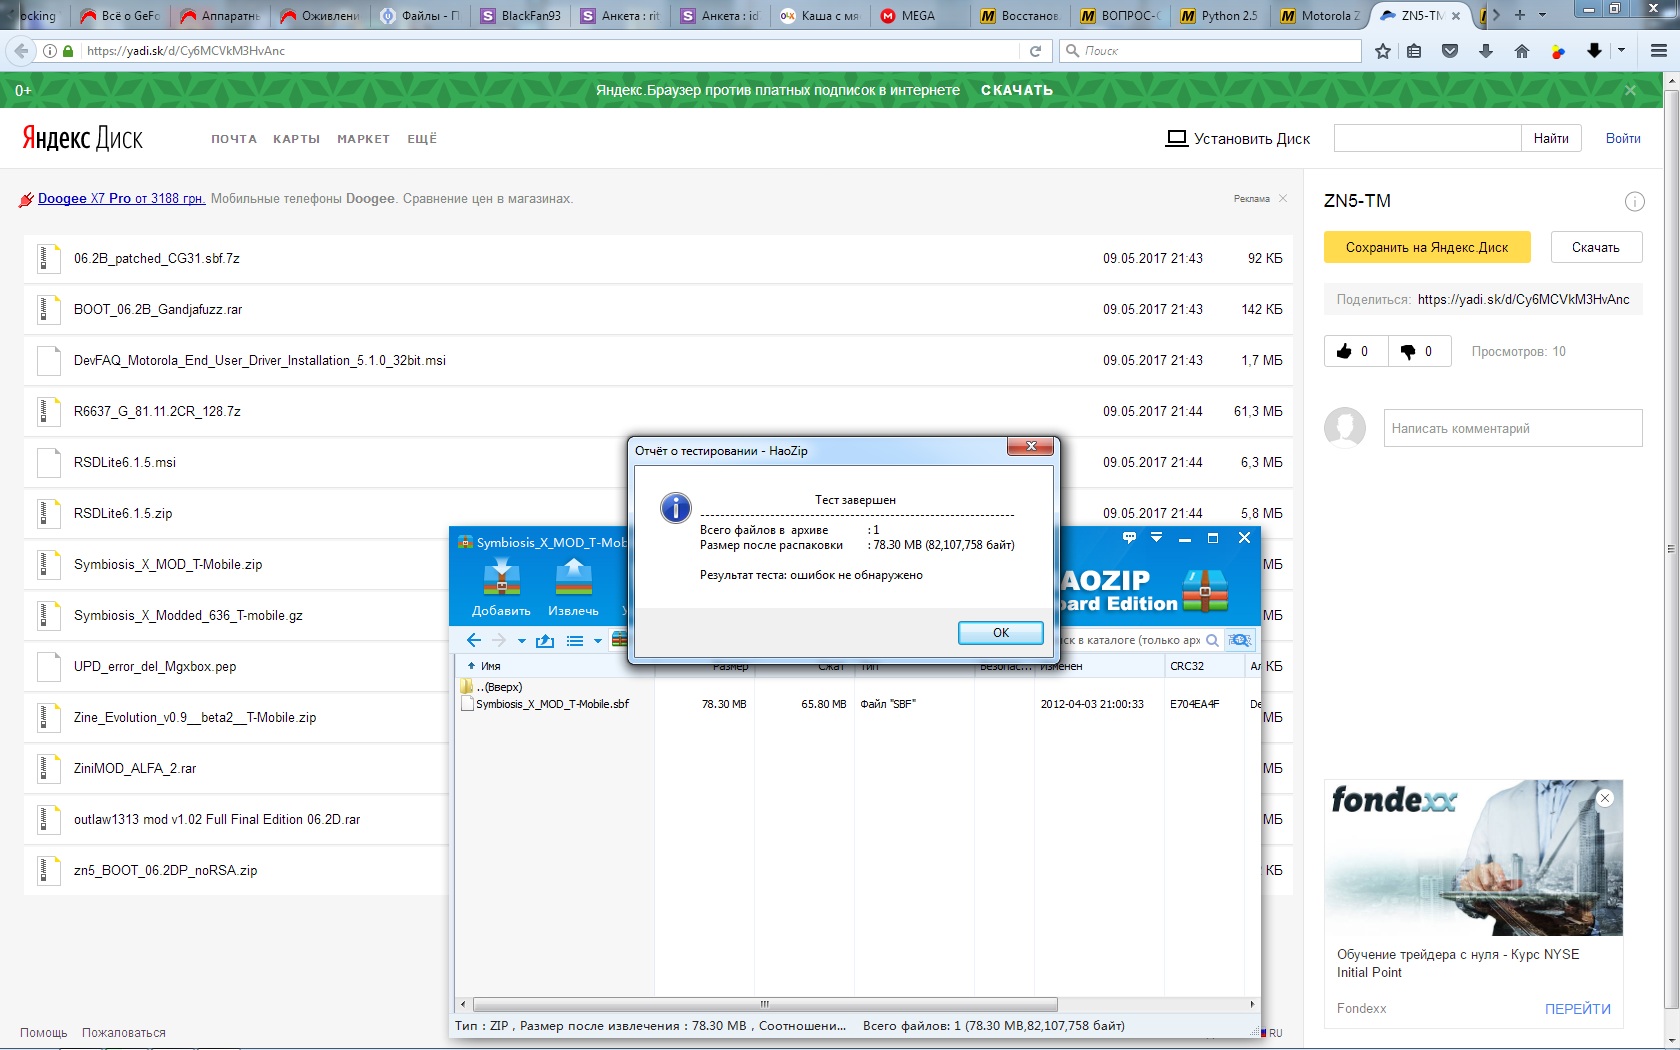
Task: Open HaoZip title bar menu triangle
Action: coord(1156,538)
